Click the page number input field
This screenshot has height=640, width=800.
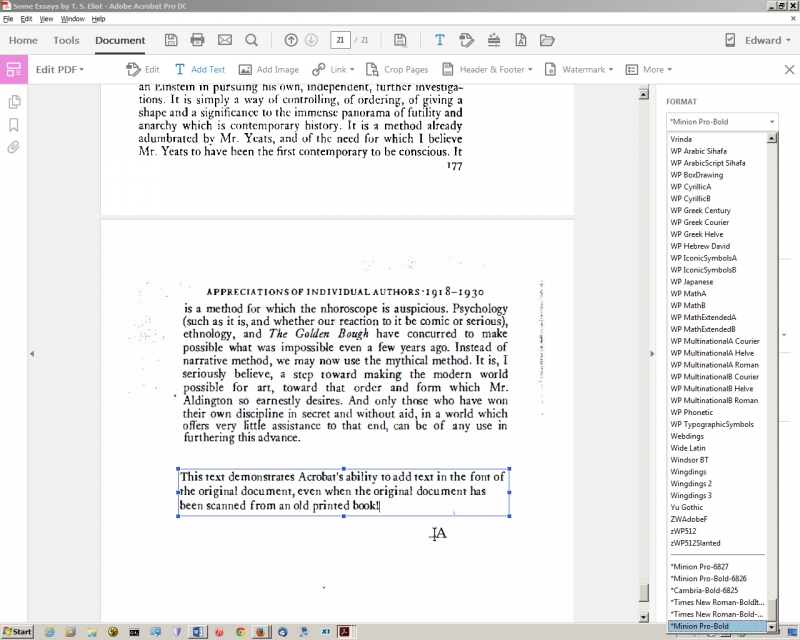pos(342,40)
